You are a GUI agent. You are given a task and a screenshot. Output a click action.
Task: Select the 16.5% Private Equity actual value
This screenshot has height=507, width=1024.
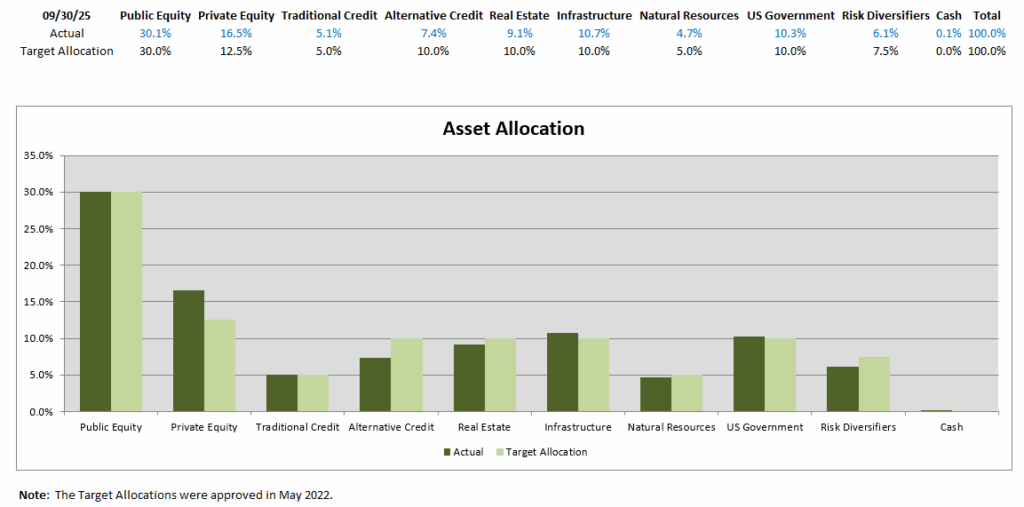click(237, 33)
